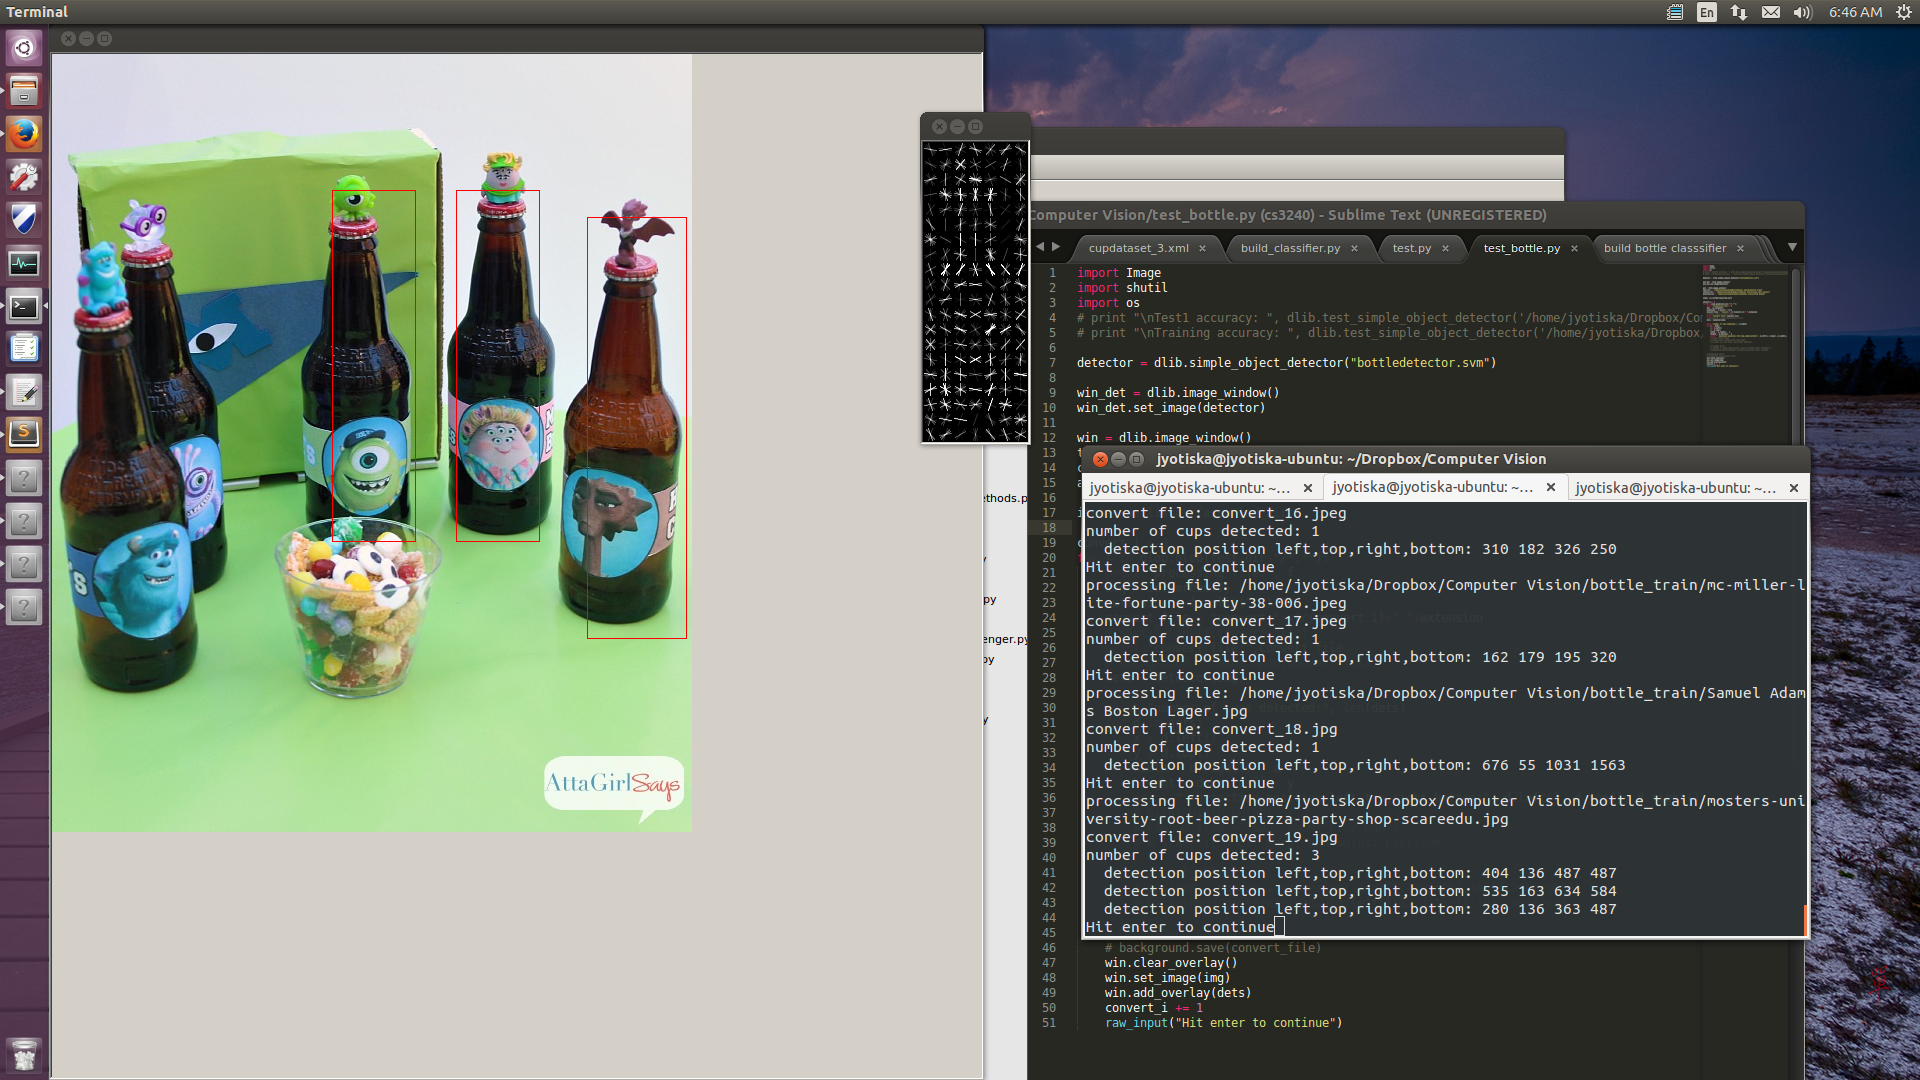The width and height of the screenshot is (1920, 1080).
Task: Click the volume indicator in top bar
Action: tap(1802, 12)
